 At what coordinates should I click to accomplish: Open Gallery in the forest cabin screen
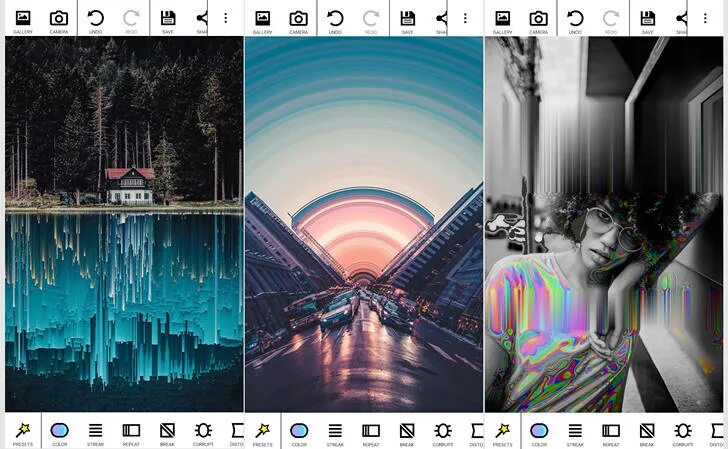(23, 22)
